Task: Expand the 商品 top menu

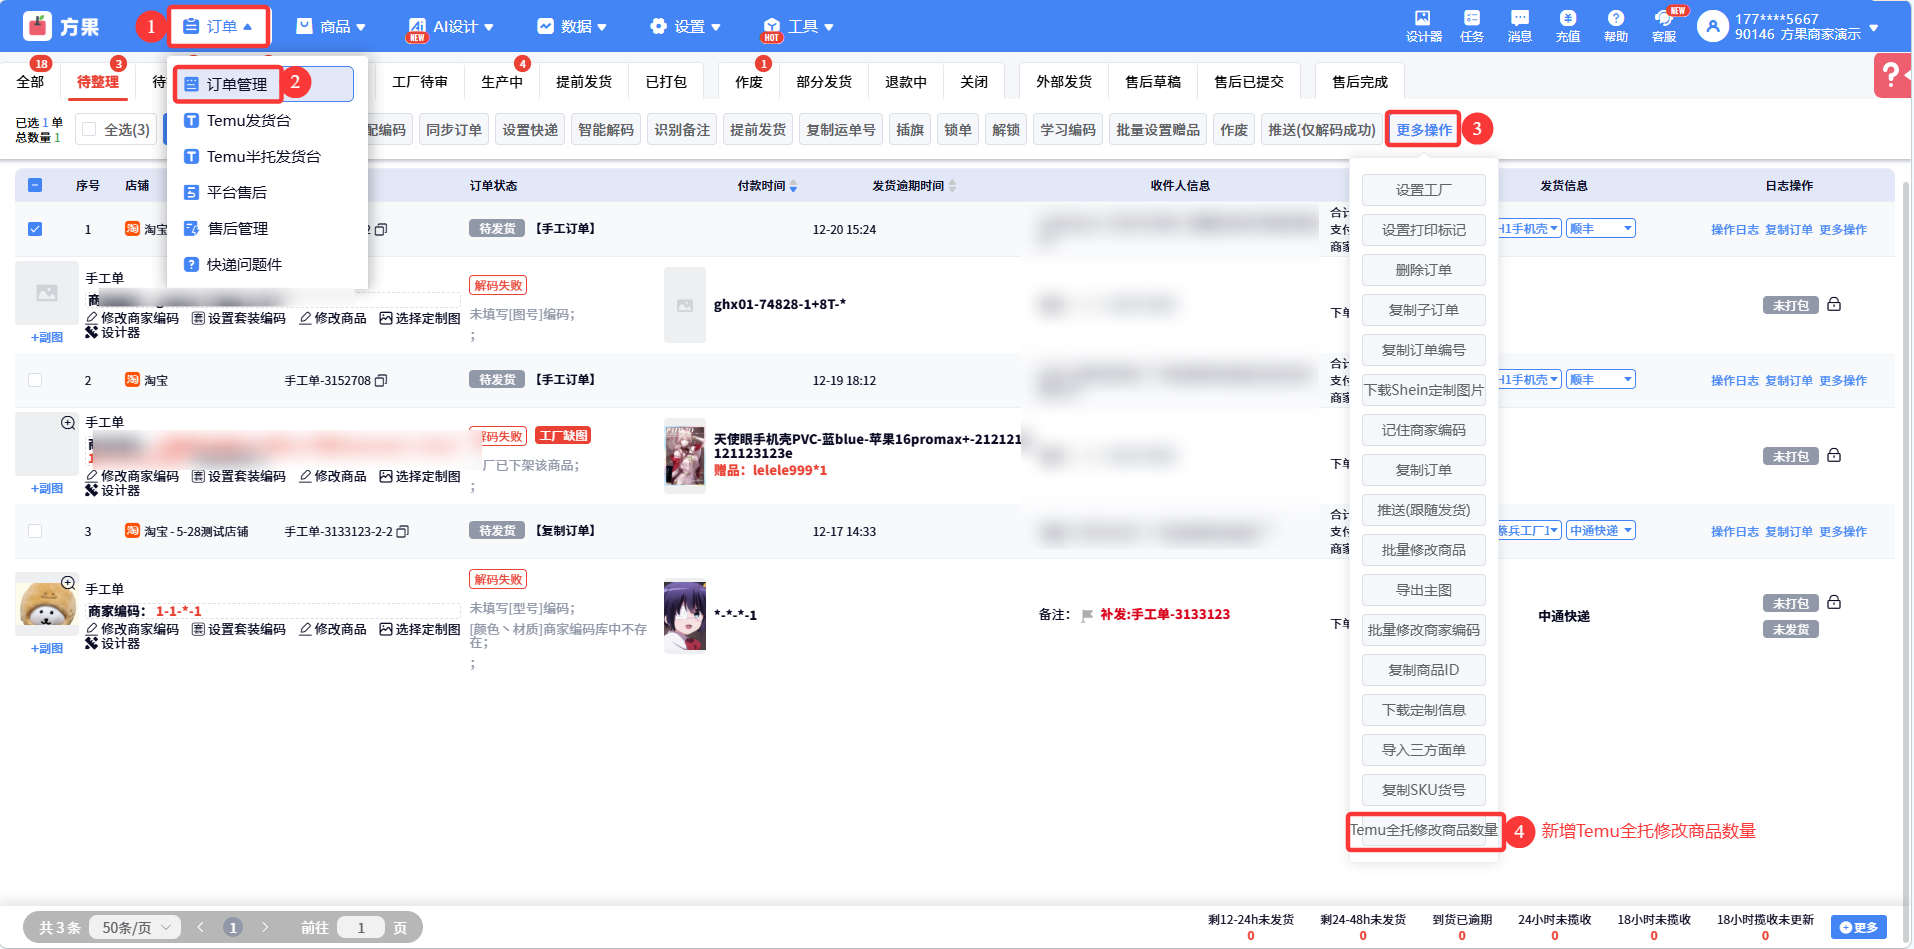Action: [331, 27]
